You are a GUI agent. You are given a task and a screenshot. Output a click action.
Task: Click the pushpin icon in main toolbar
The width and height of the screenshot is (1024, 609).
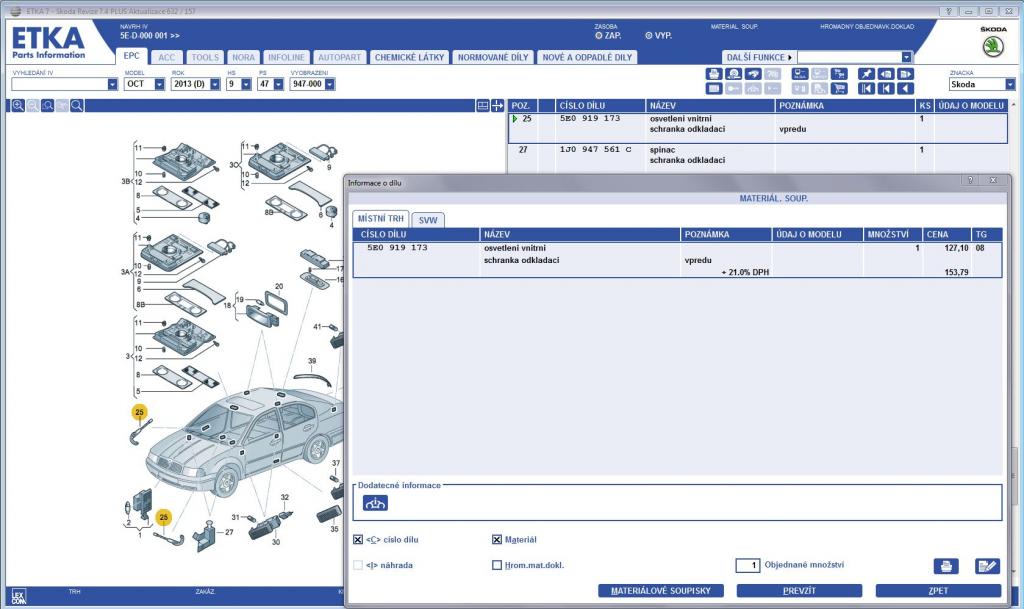(866, 74)
